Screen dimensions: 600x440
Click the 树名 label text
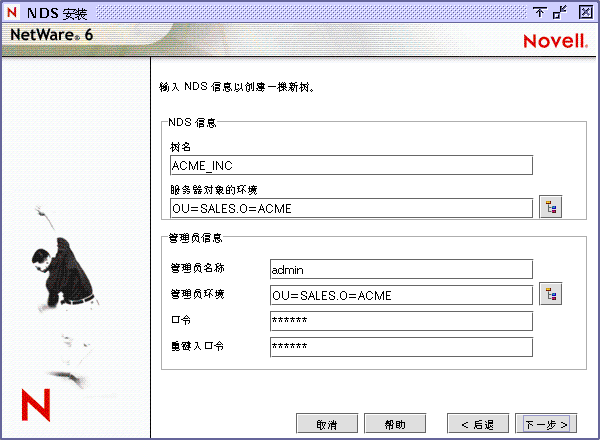coord(181,147)
